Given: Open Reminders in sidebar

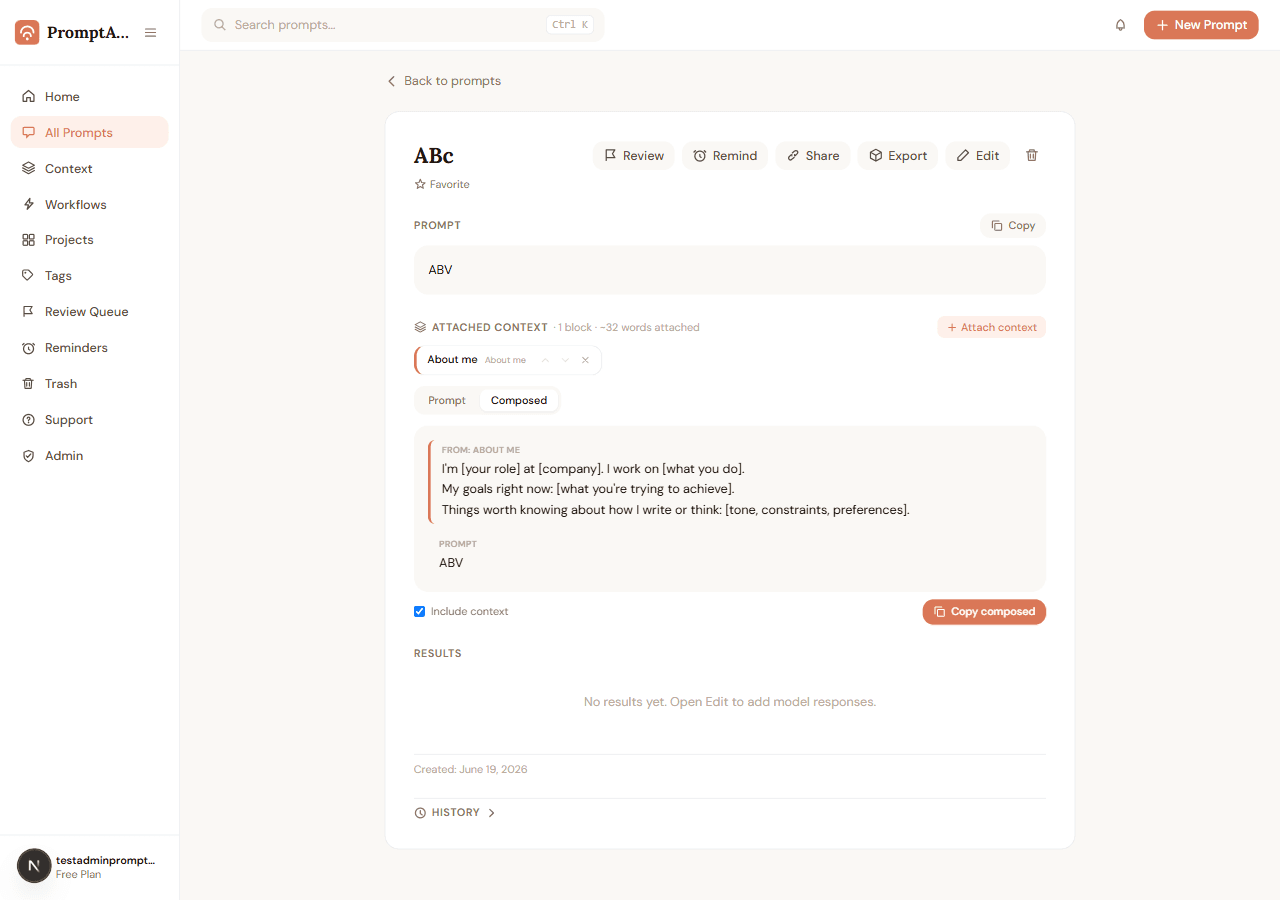Looking at the screenshot, I should coord(90,348).
